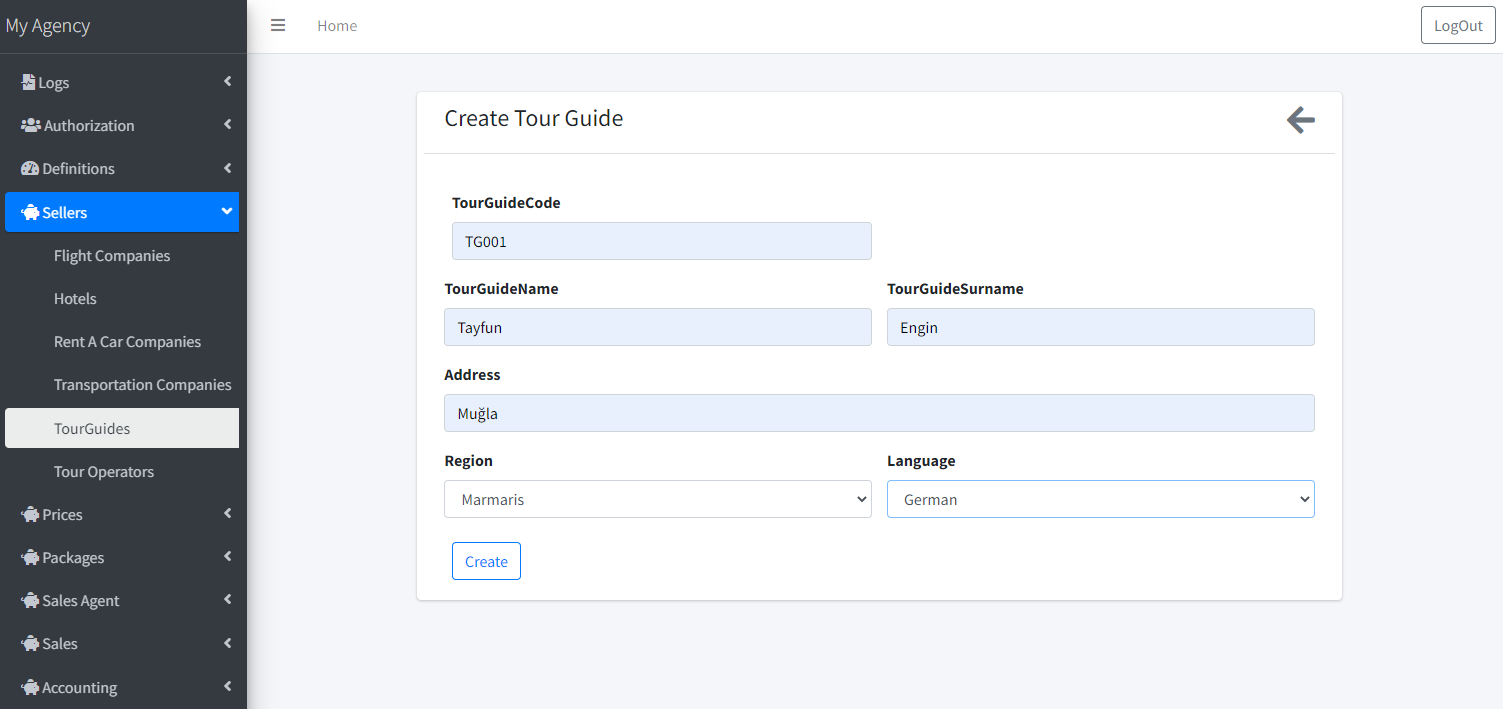Collapse the Sellers section chevron
The width and height of the screenshot is (1503, 709).
point(227,212)
